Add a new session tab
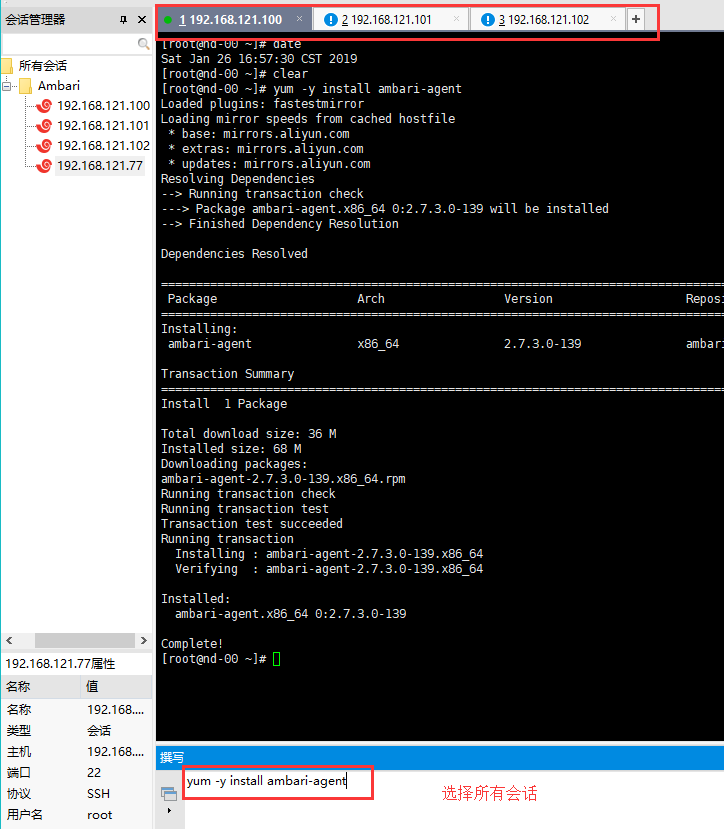The image size is (724, 829). tap(636, 20)
